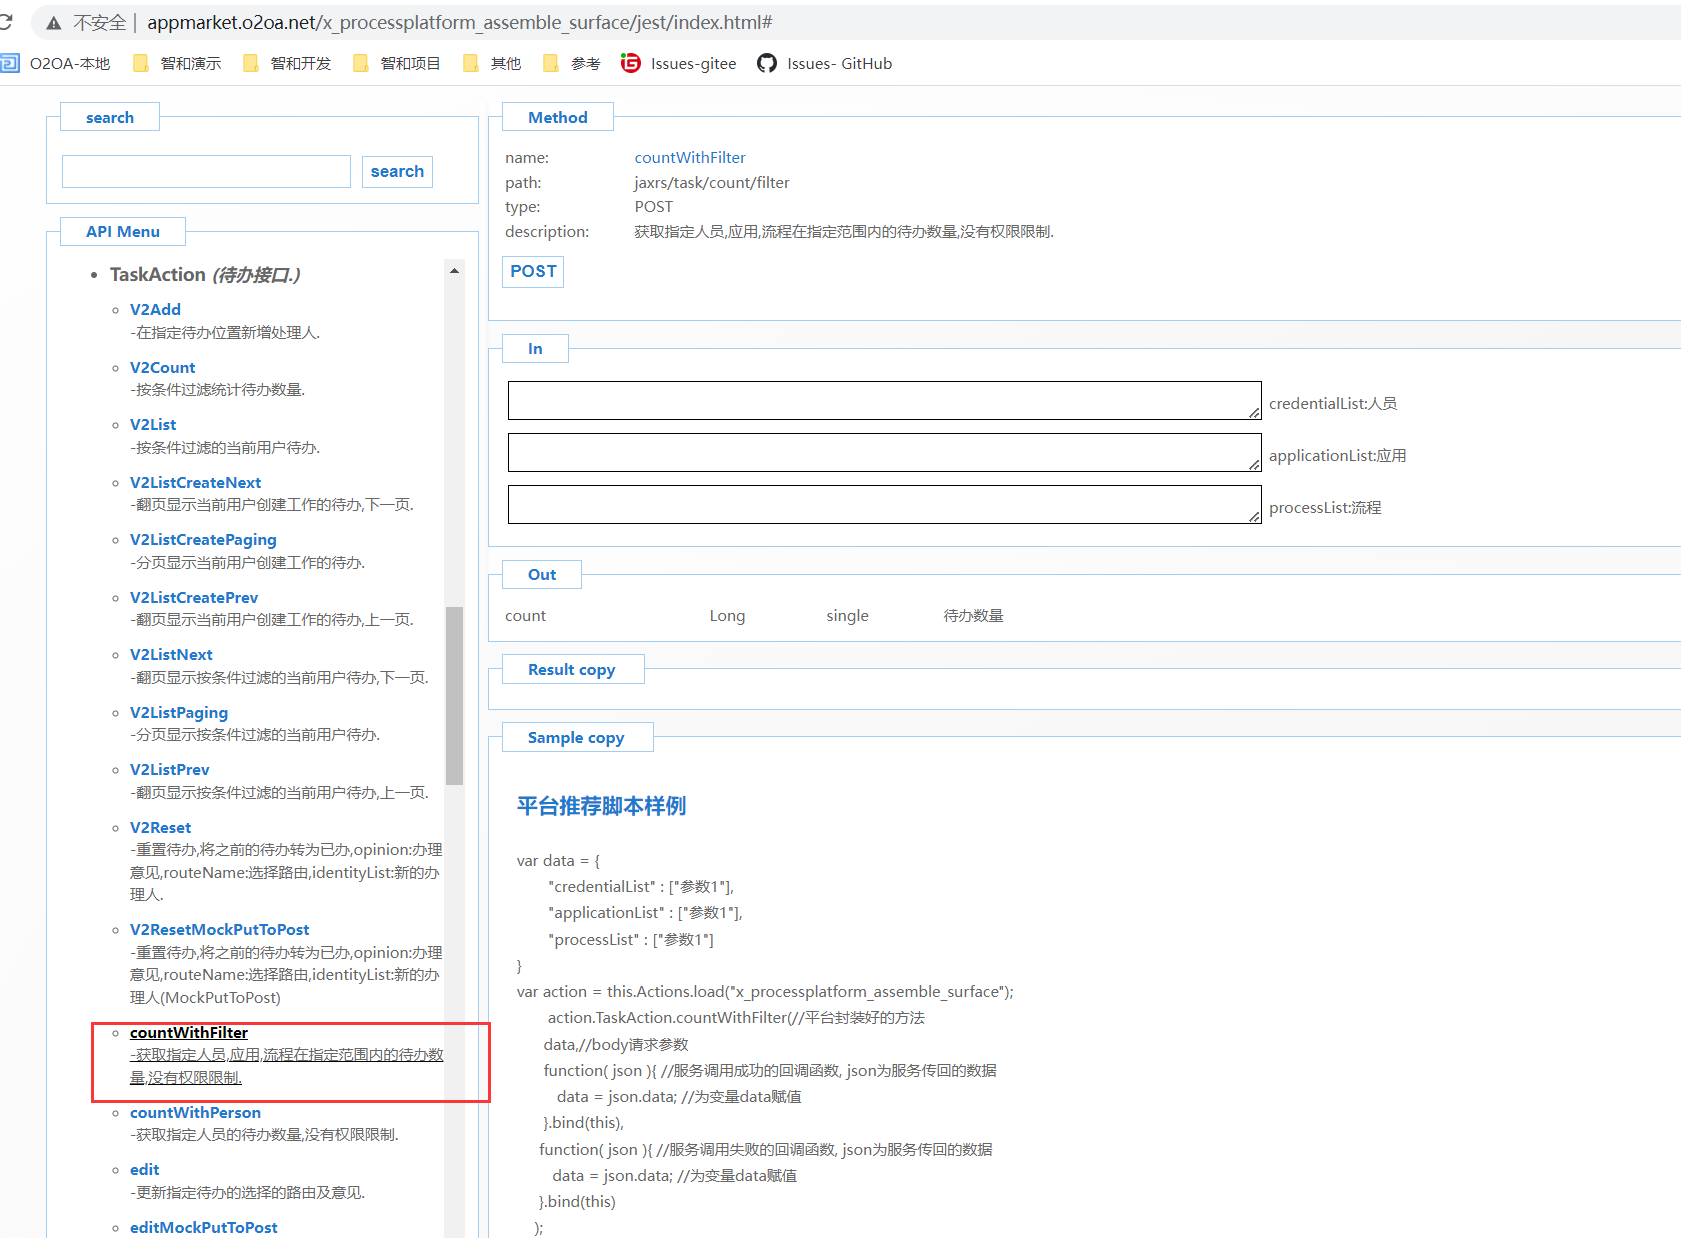The width and height of the screenshot is (1681, 1238).
Task: Click the API Menu section legend
Action: 123,231
